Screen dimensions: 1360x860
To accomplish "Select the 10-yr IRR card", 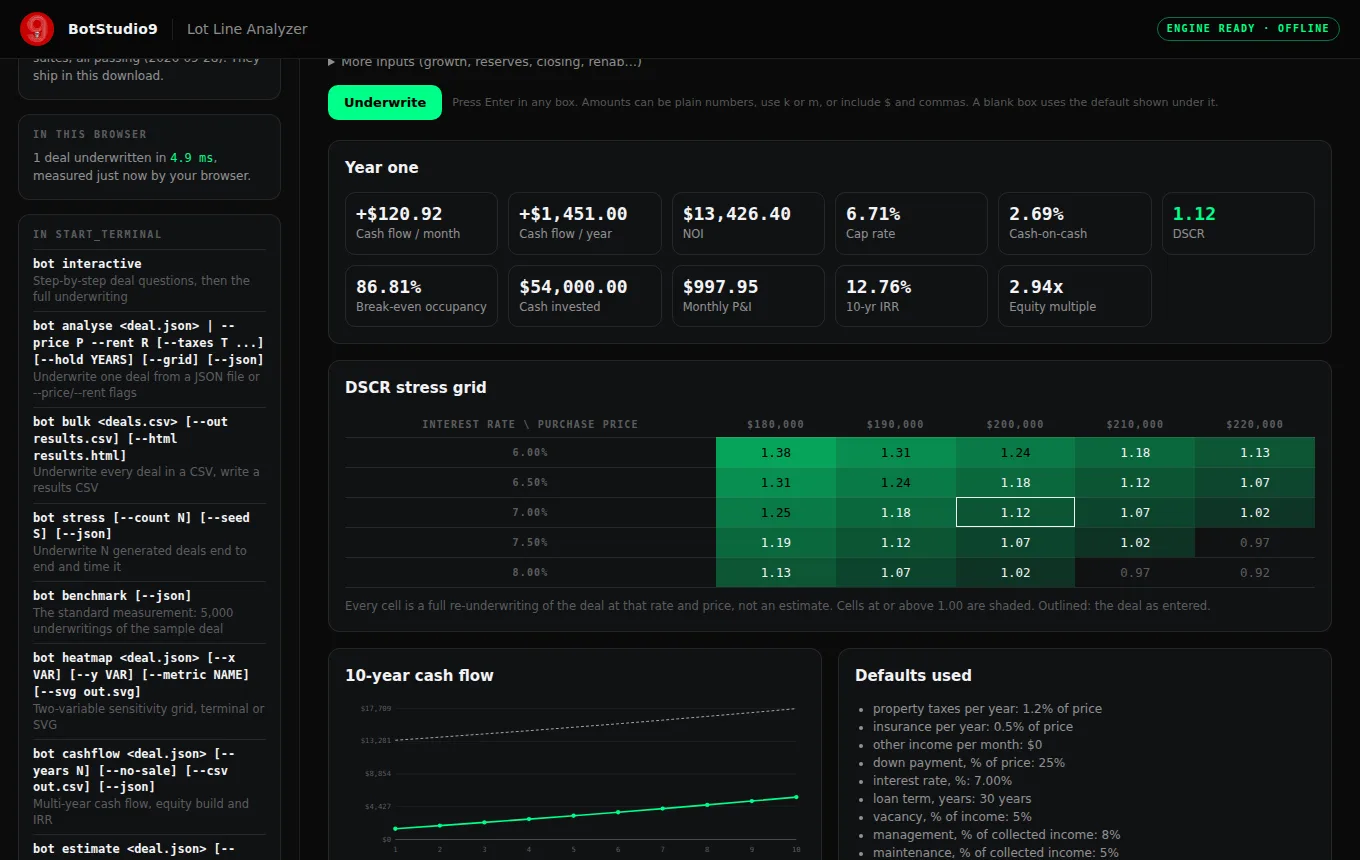I will point(911,296).
